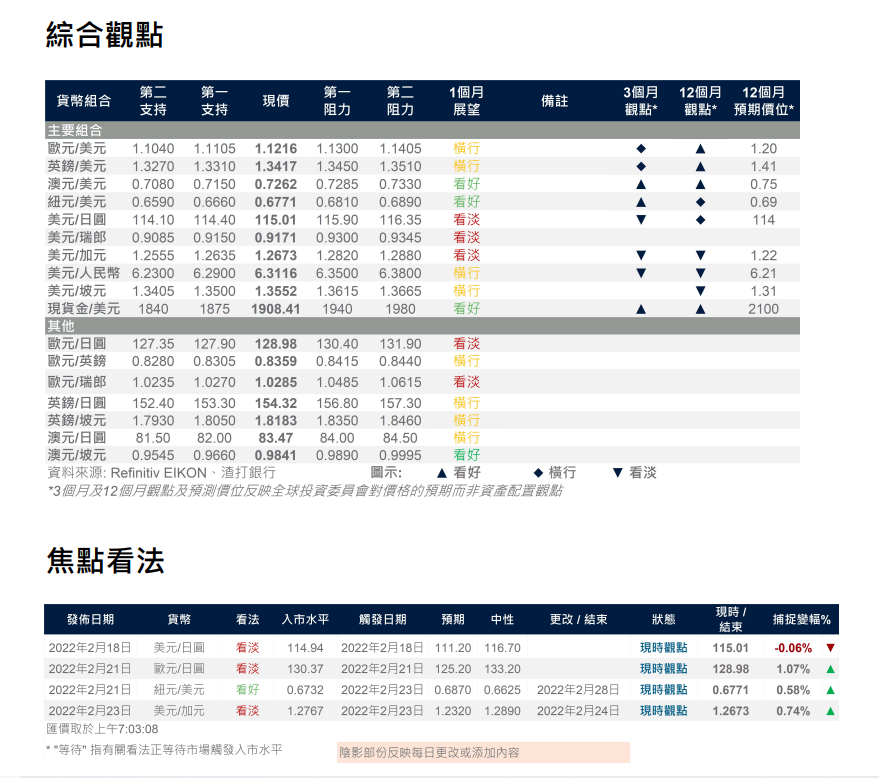Click the 12-month up triangle for 澳元/美元
The image size is (879, 778).
700,184
